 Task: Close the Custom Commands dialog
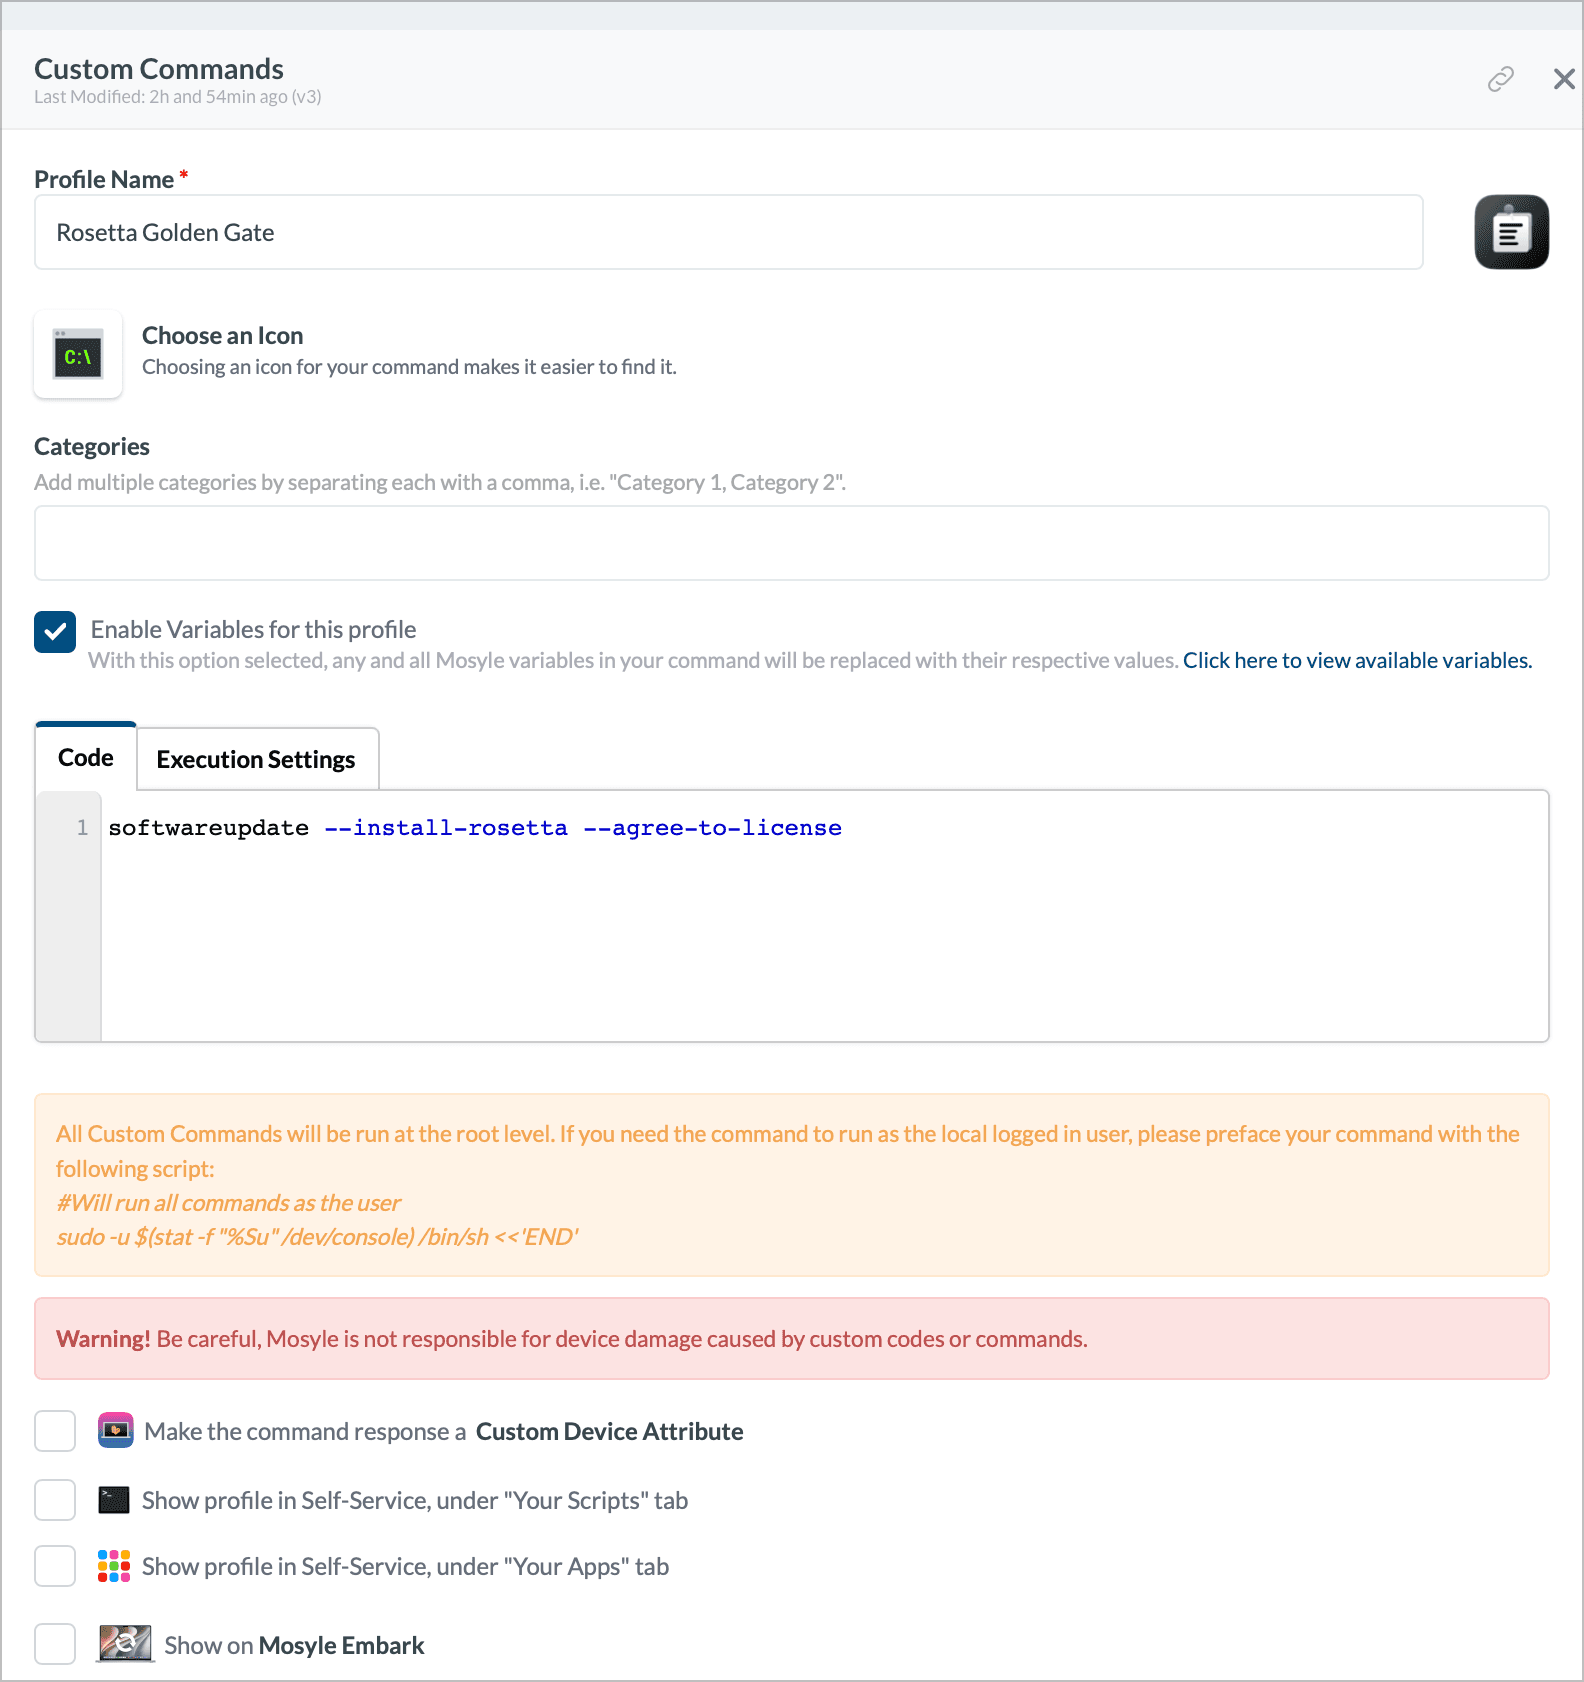1564,79
